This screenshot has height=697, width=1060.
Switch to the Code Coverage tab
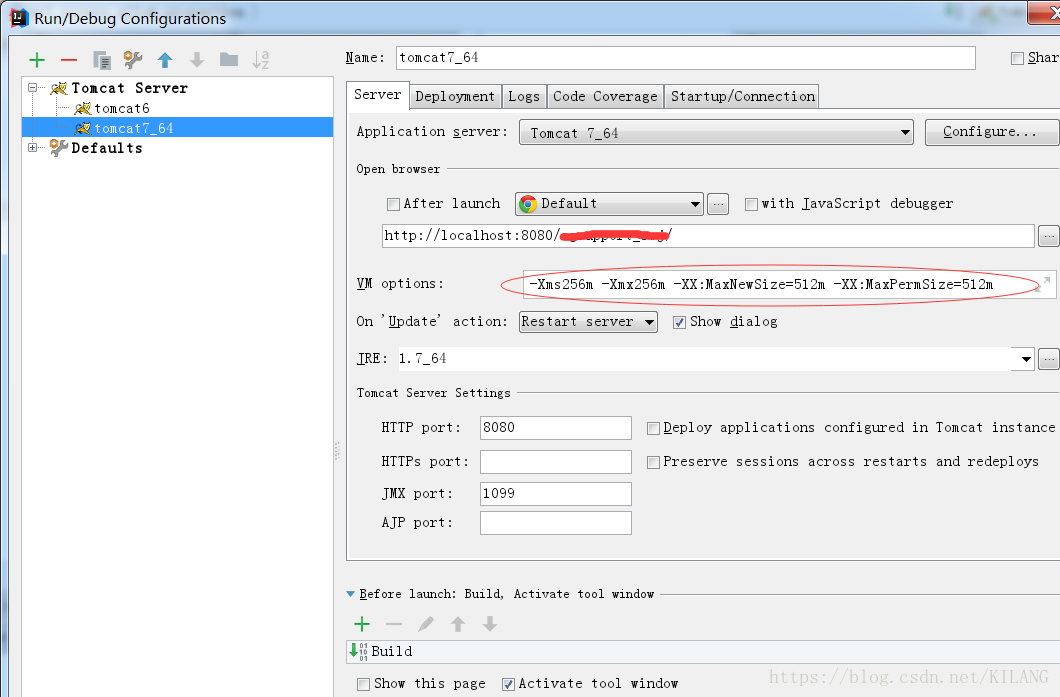tap(605, 97)
